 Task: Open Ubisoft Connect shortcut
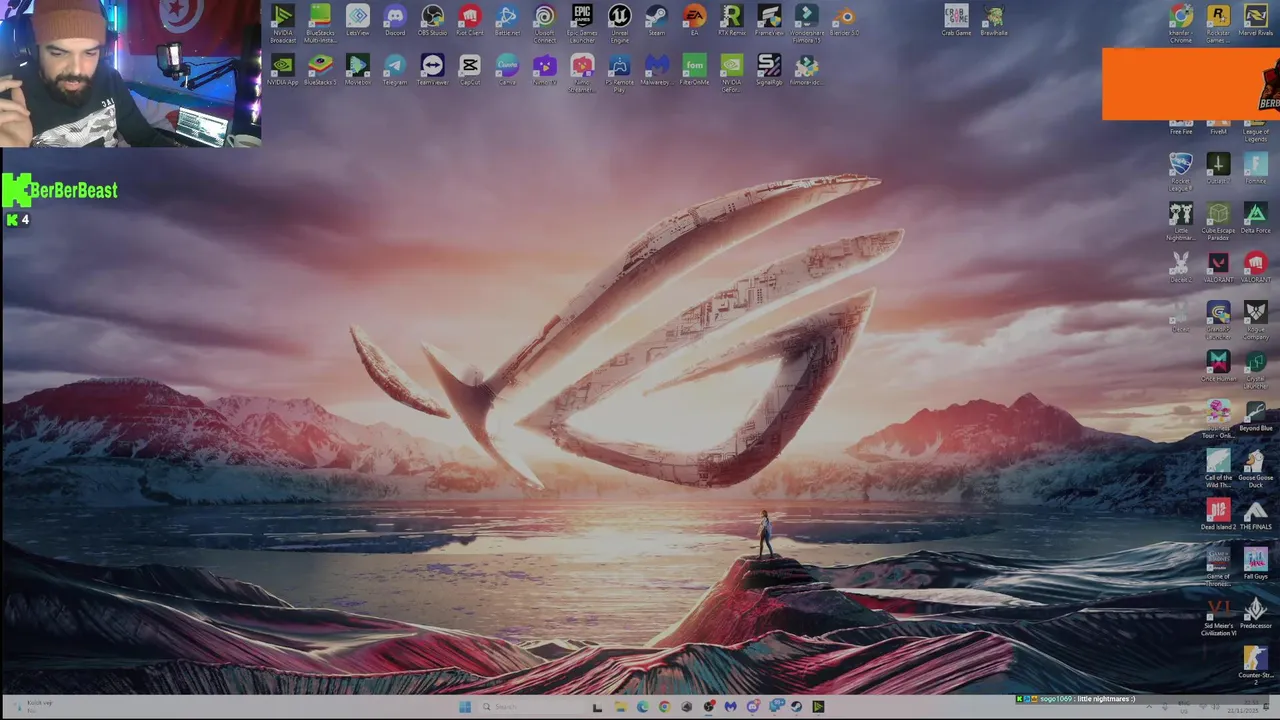coord(544,24)
